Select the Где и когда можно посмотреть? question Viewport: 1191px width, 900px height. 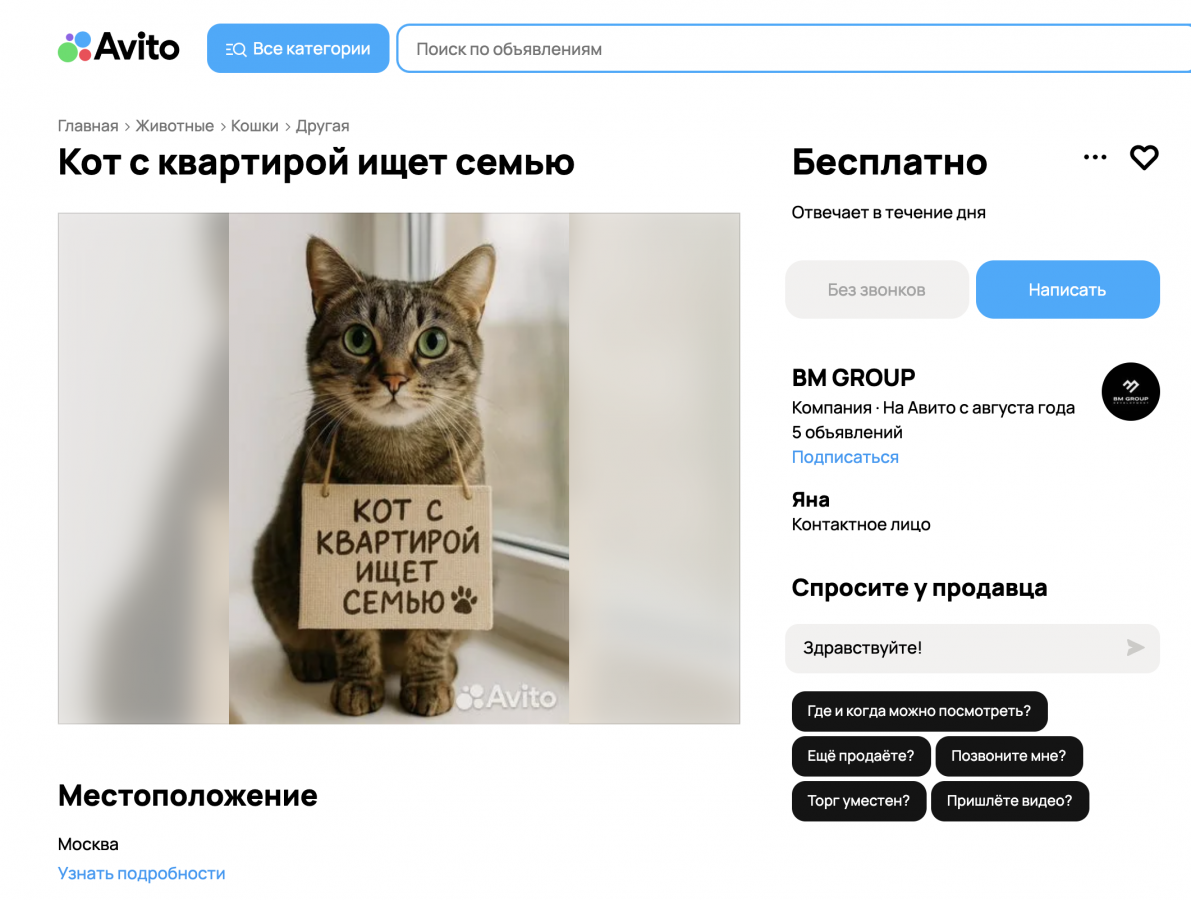point(919,711)
